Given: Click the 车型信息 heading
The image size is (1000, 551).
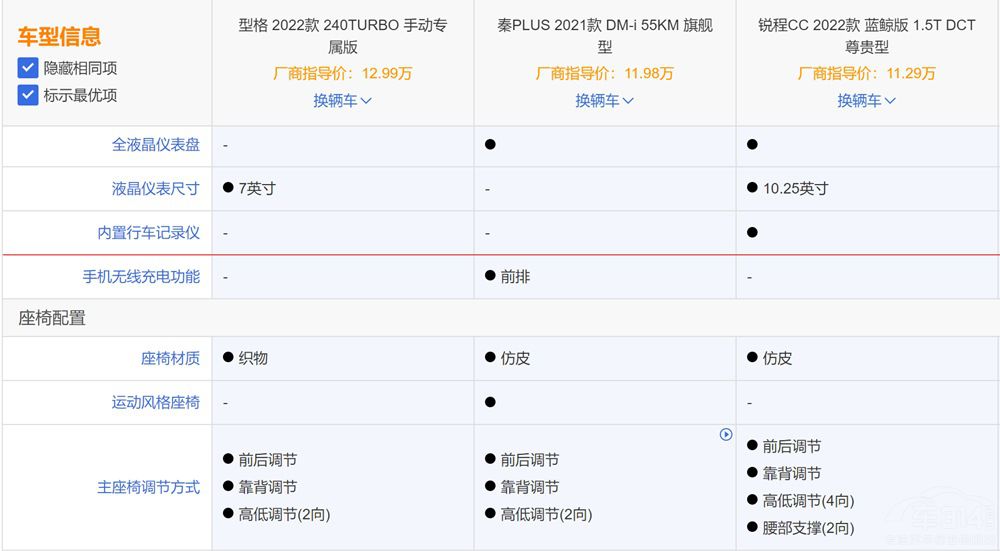Looking at the screenshot, I should [59, 38].
